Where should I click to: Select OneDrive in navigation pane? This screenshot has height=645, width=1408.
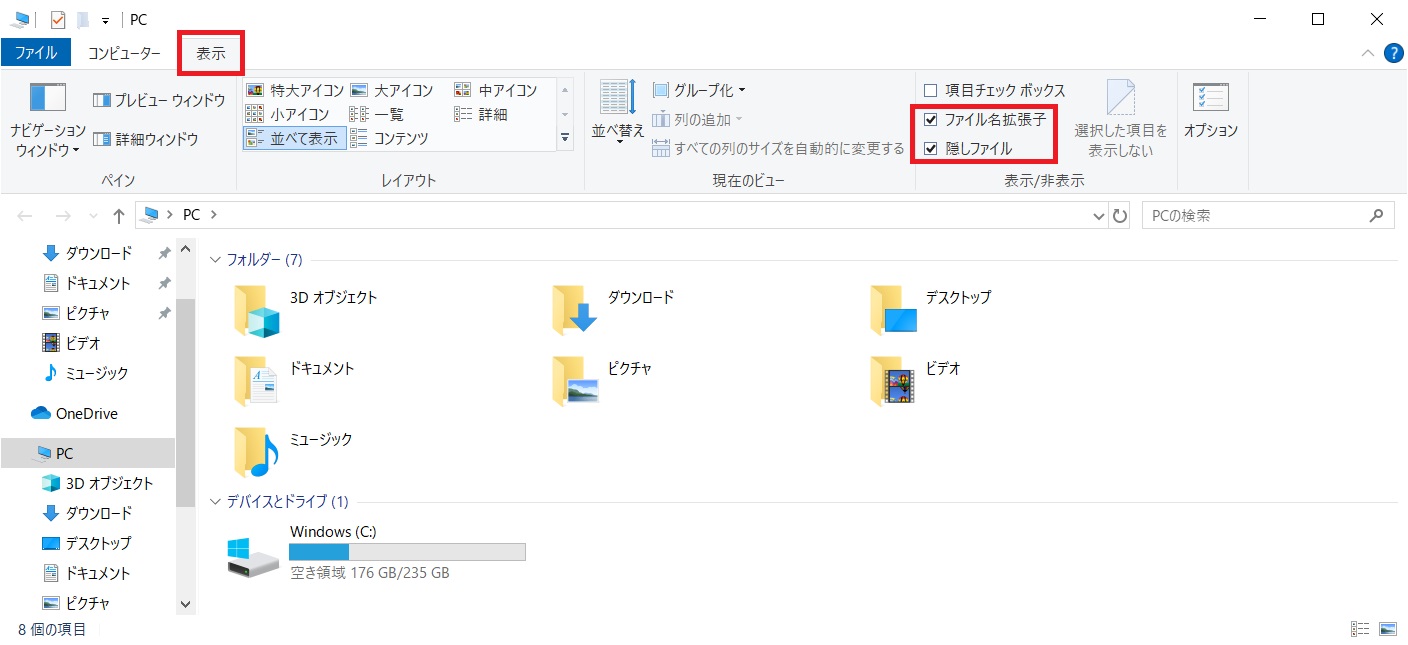click(86, 413)
